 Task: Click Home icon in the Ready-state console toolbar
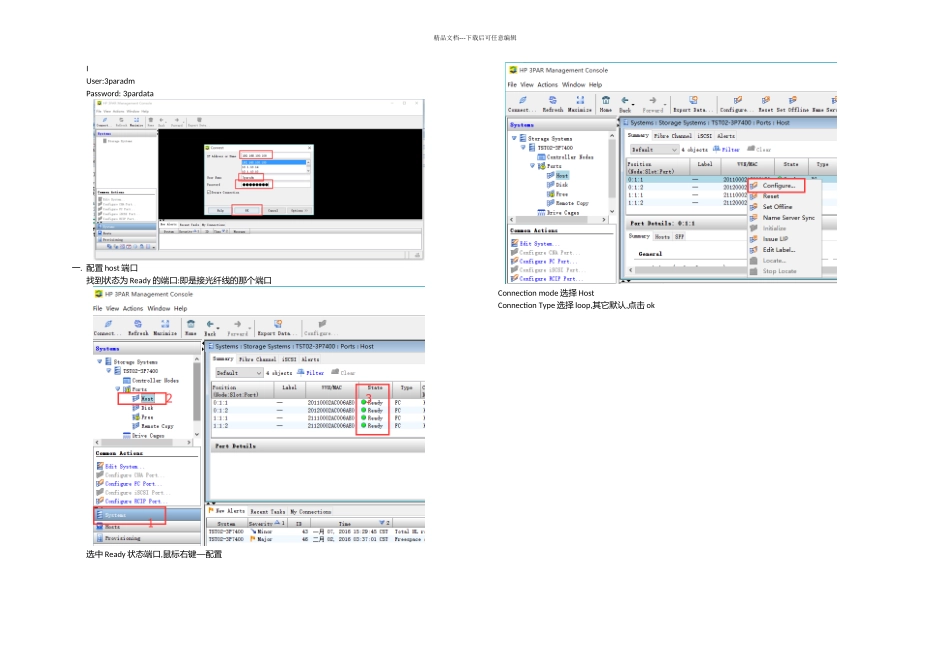pyautogui.click(x=191, y=324)
